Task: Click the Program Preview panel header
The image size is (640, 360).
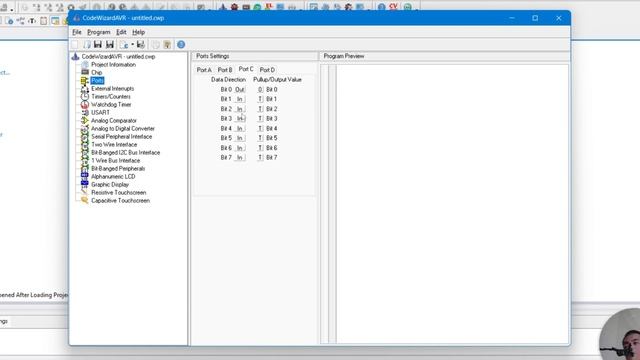Action: pyautogui.click(x=444, y=56)
